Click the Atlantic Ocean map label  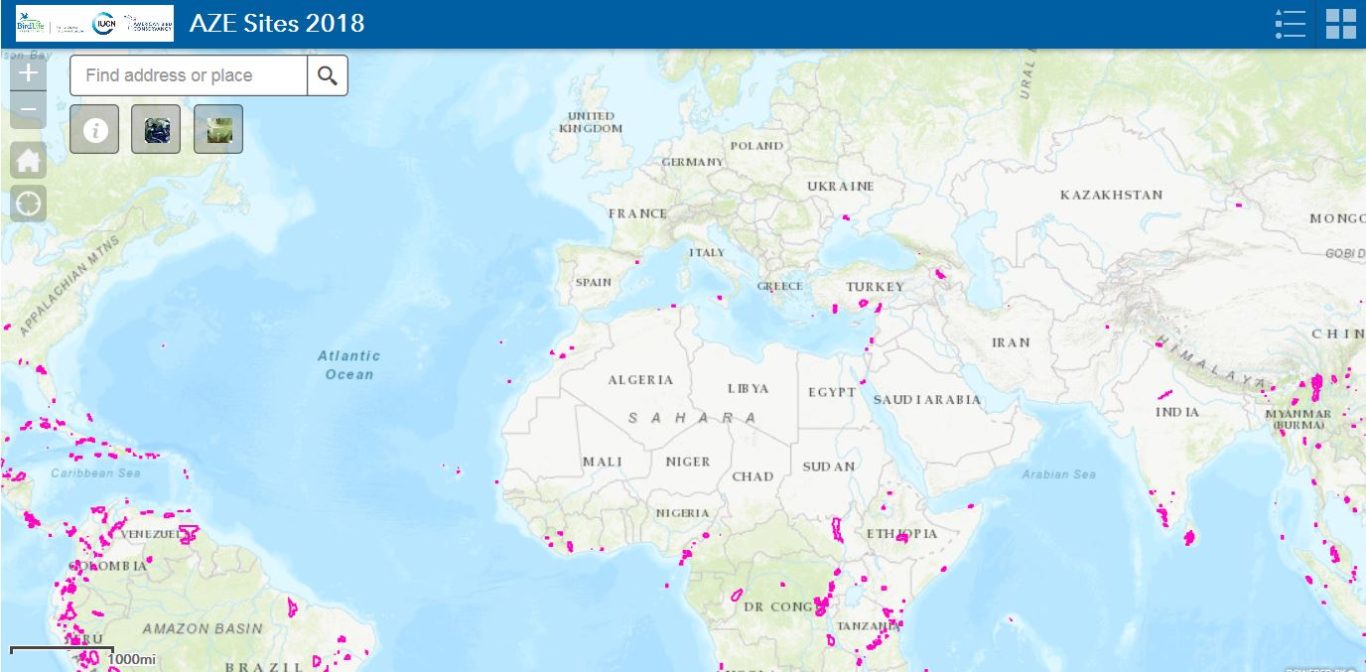tap(349, 364)
